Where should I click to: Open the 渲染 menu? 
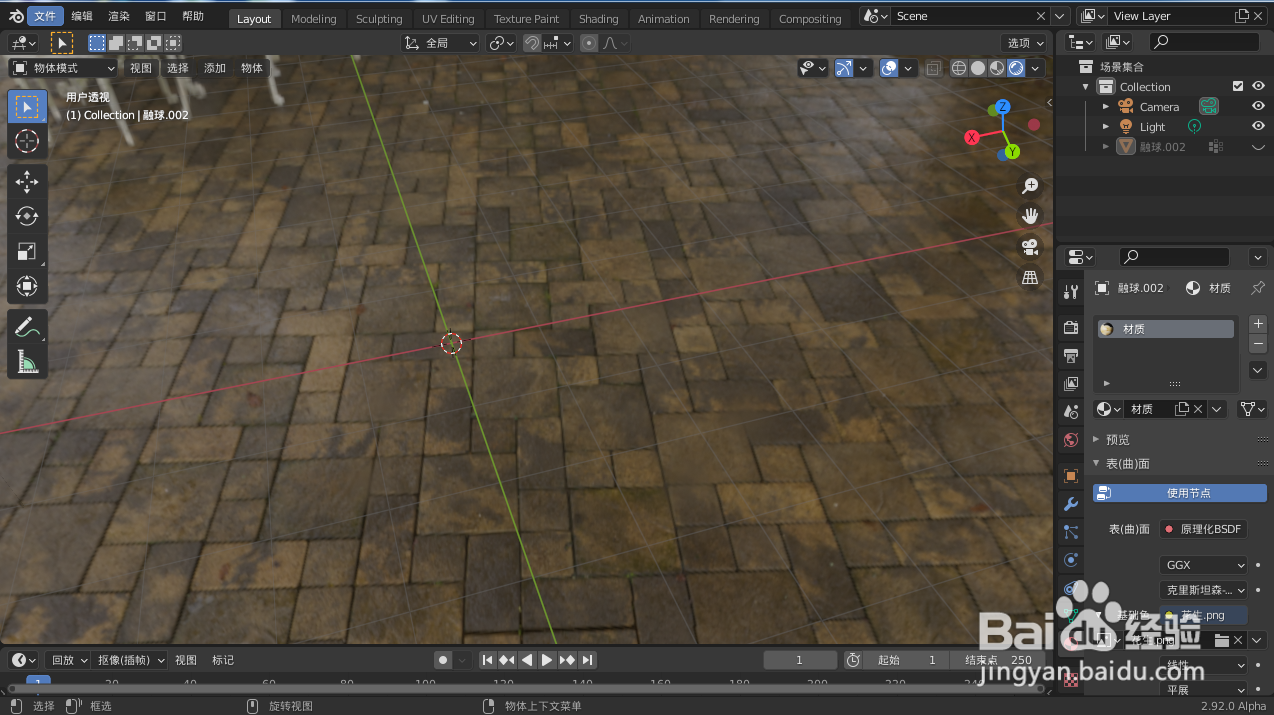pos(117,15)
